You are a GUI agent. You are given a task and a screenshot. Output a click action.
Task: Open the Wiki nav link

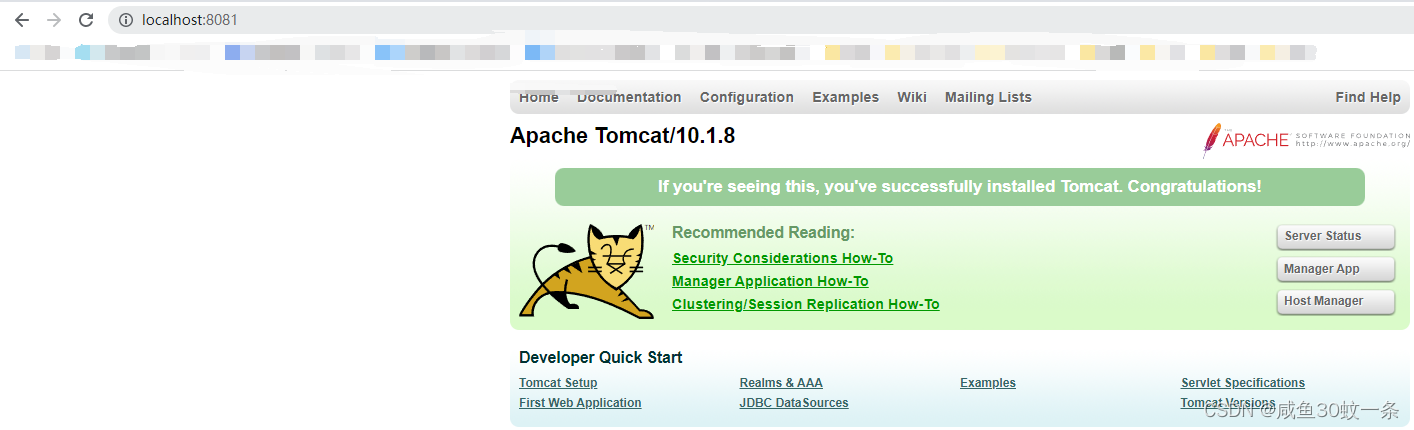pos(912,97)
